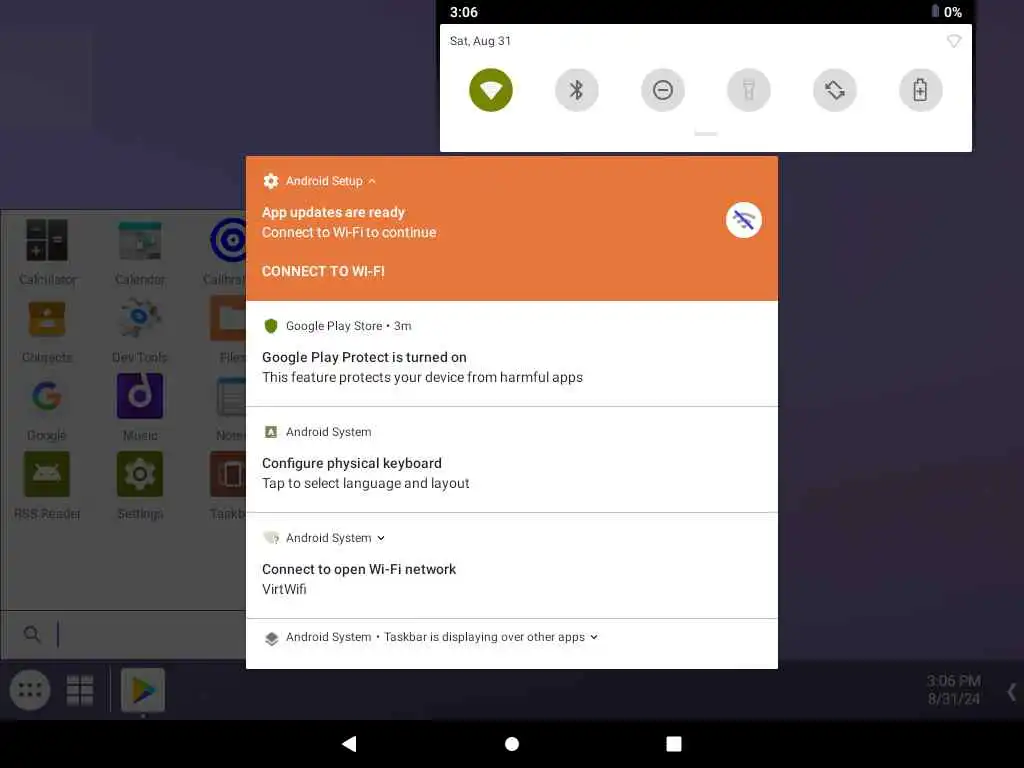Screen dimensions: 1024x768
Task: Open the Google app
Action: click(x=47, y=409)
